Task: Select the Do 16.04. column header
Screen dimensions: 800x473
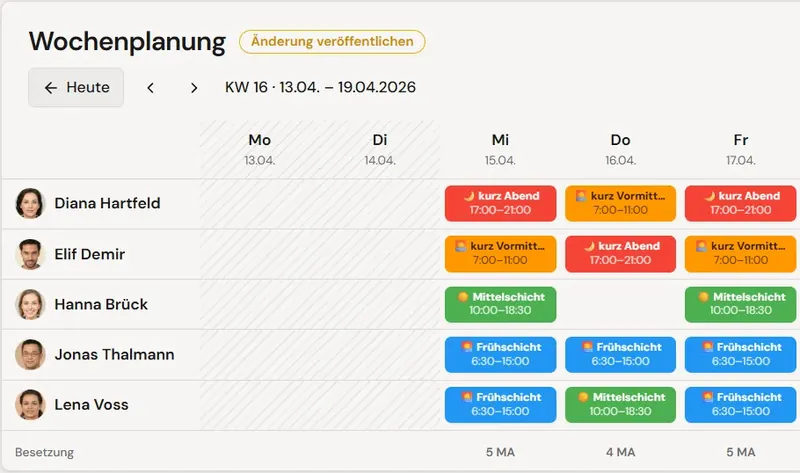Action: (x=620, y=149)
